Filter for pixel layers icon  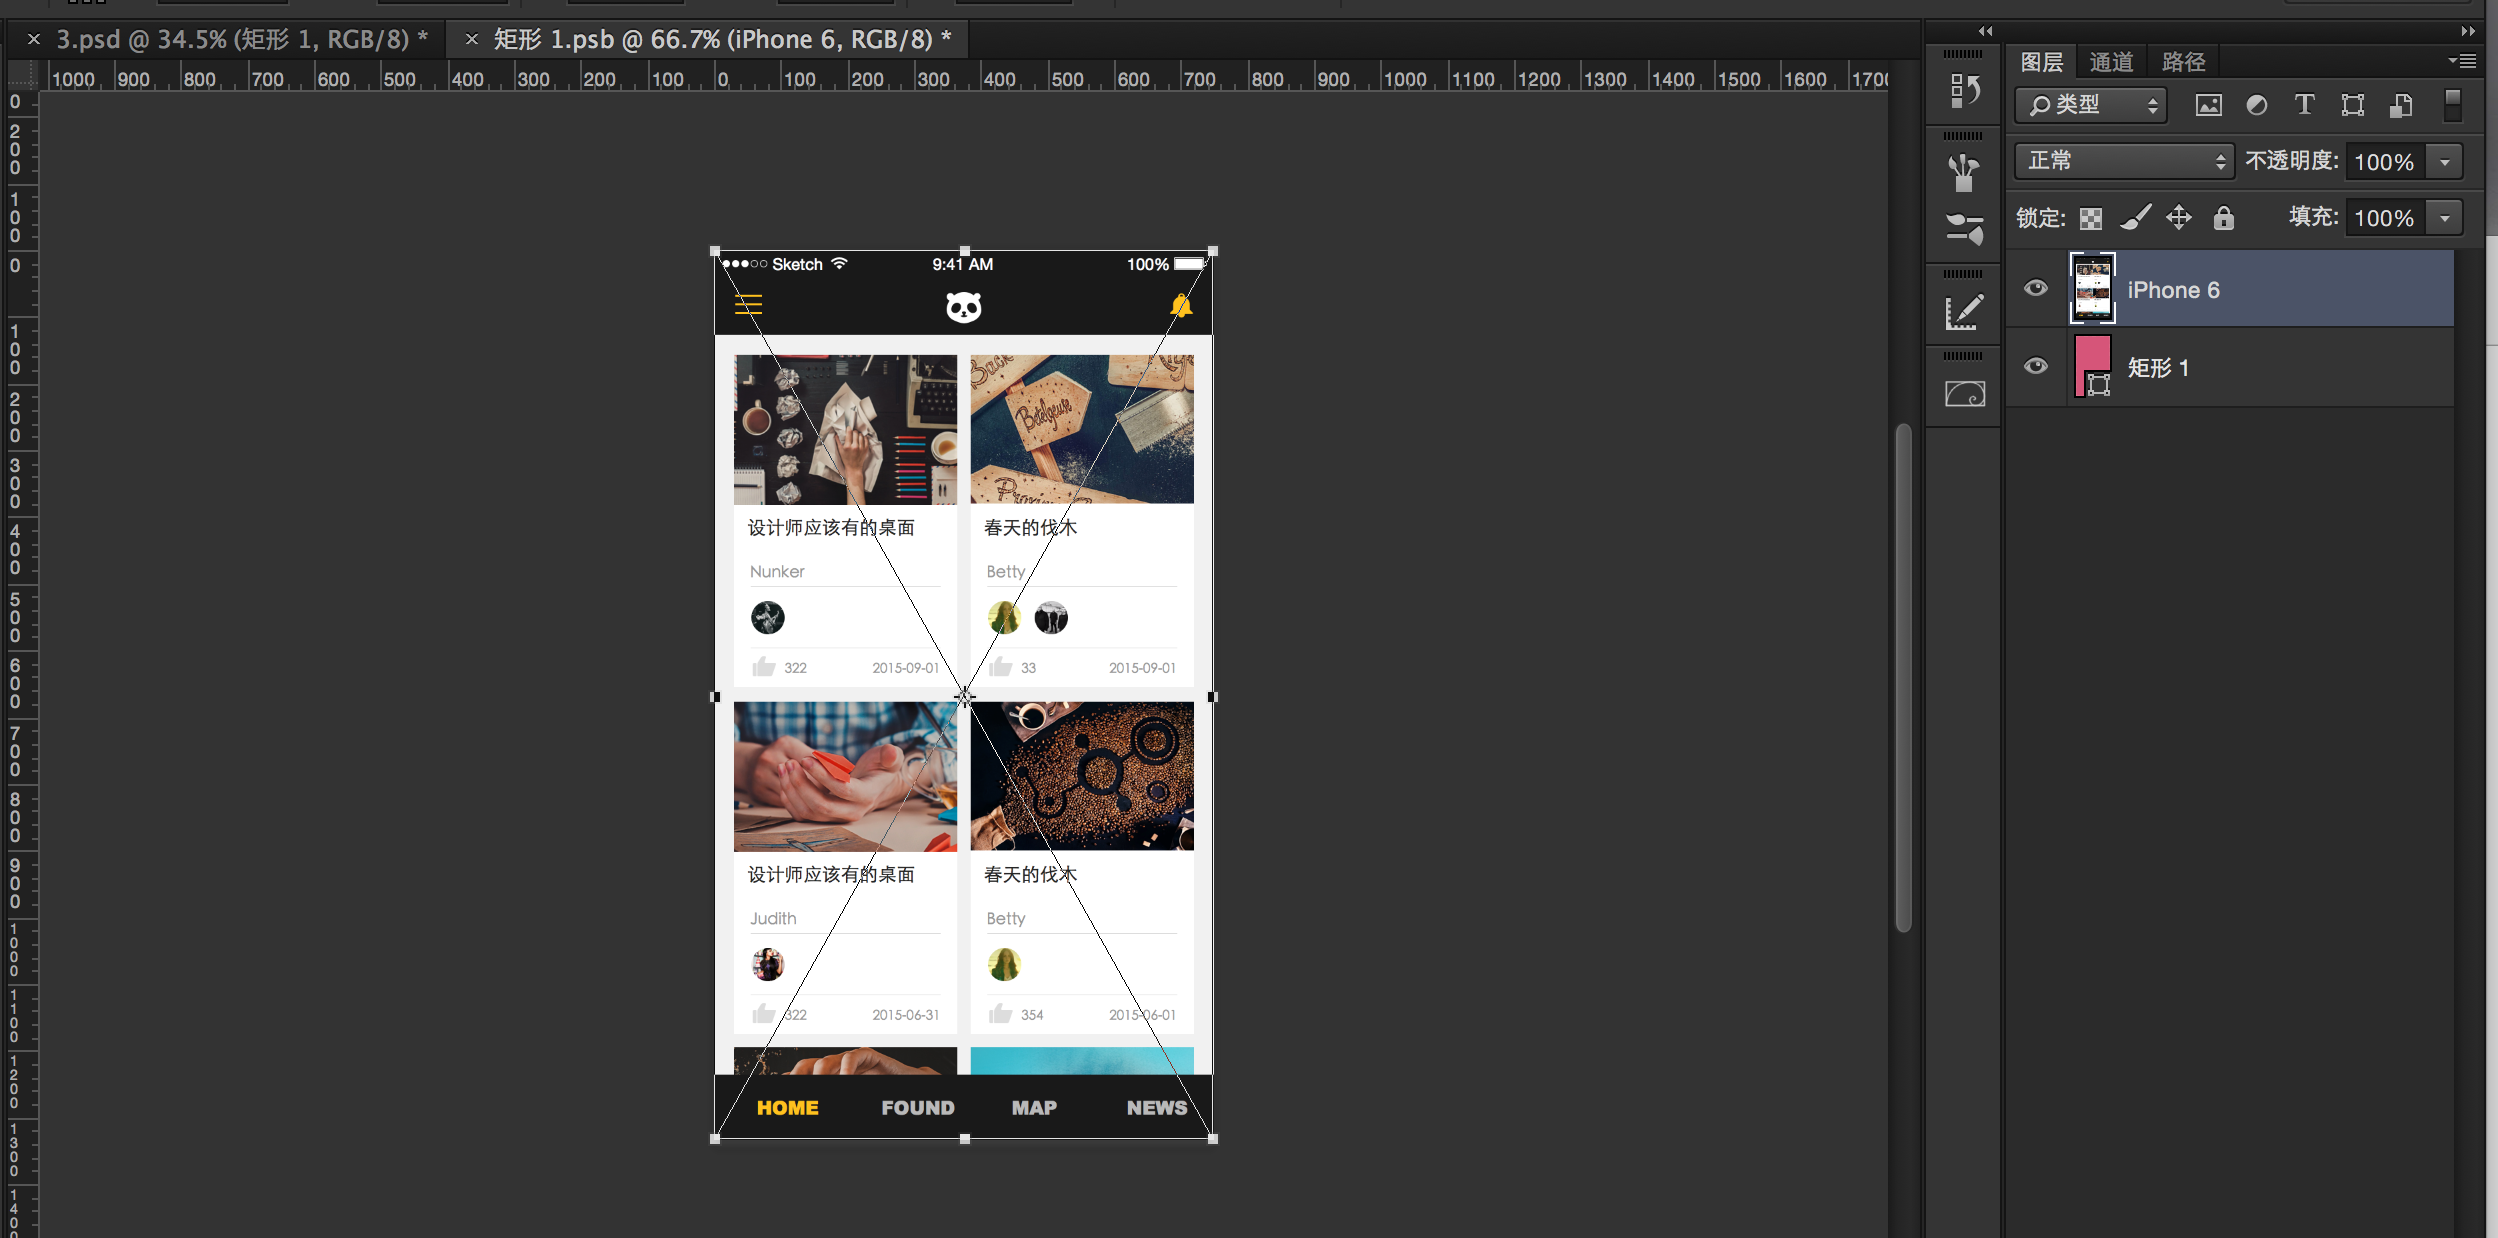(2208, 105)
